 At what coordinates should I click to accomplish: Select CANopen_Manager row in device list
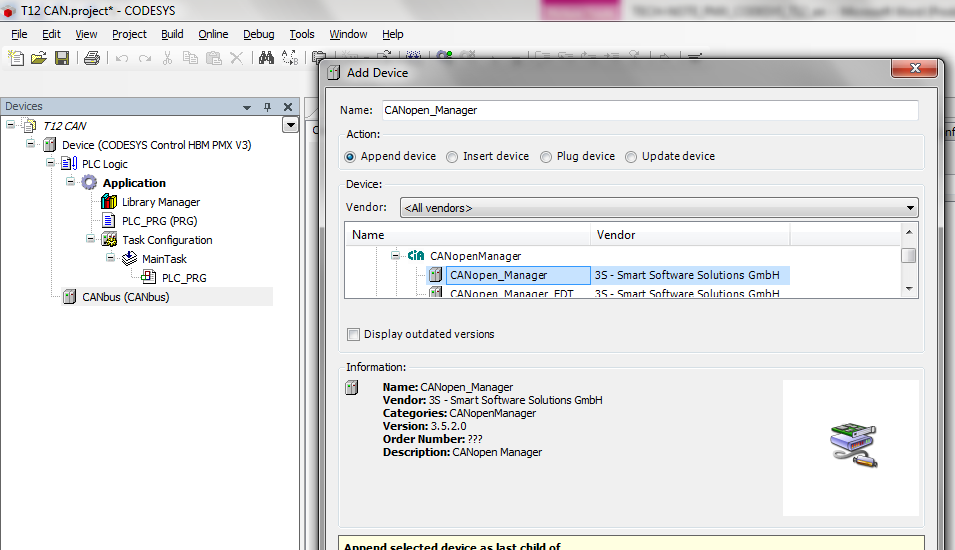tap(609, 275)
